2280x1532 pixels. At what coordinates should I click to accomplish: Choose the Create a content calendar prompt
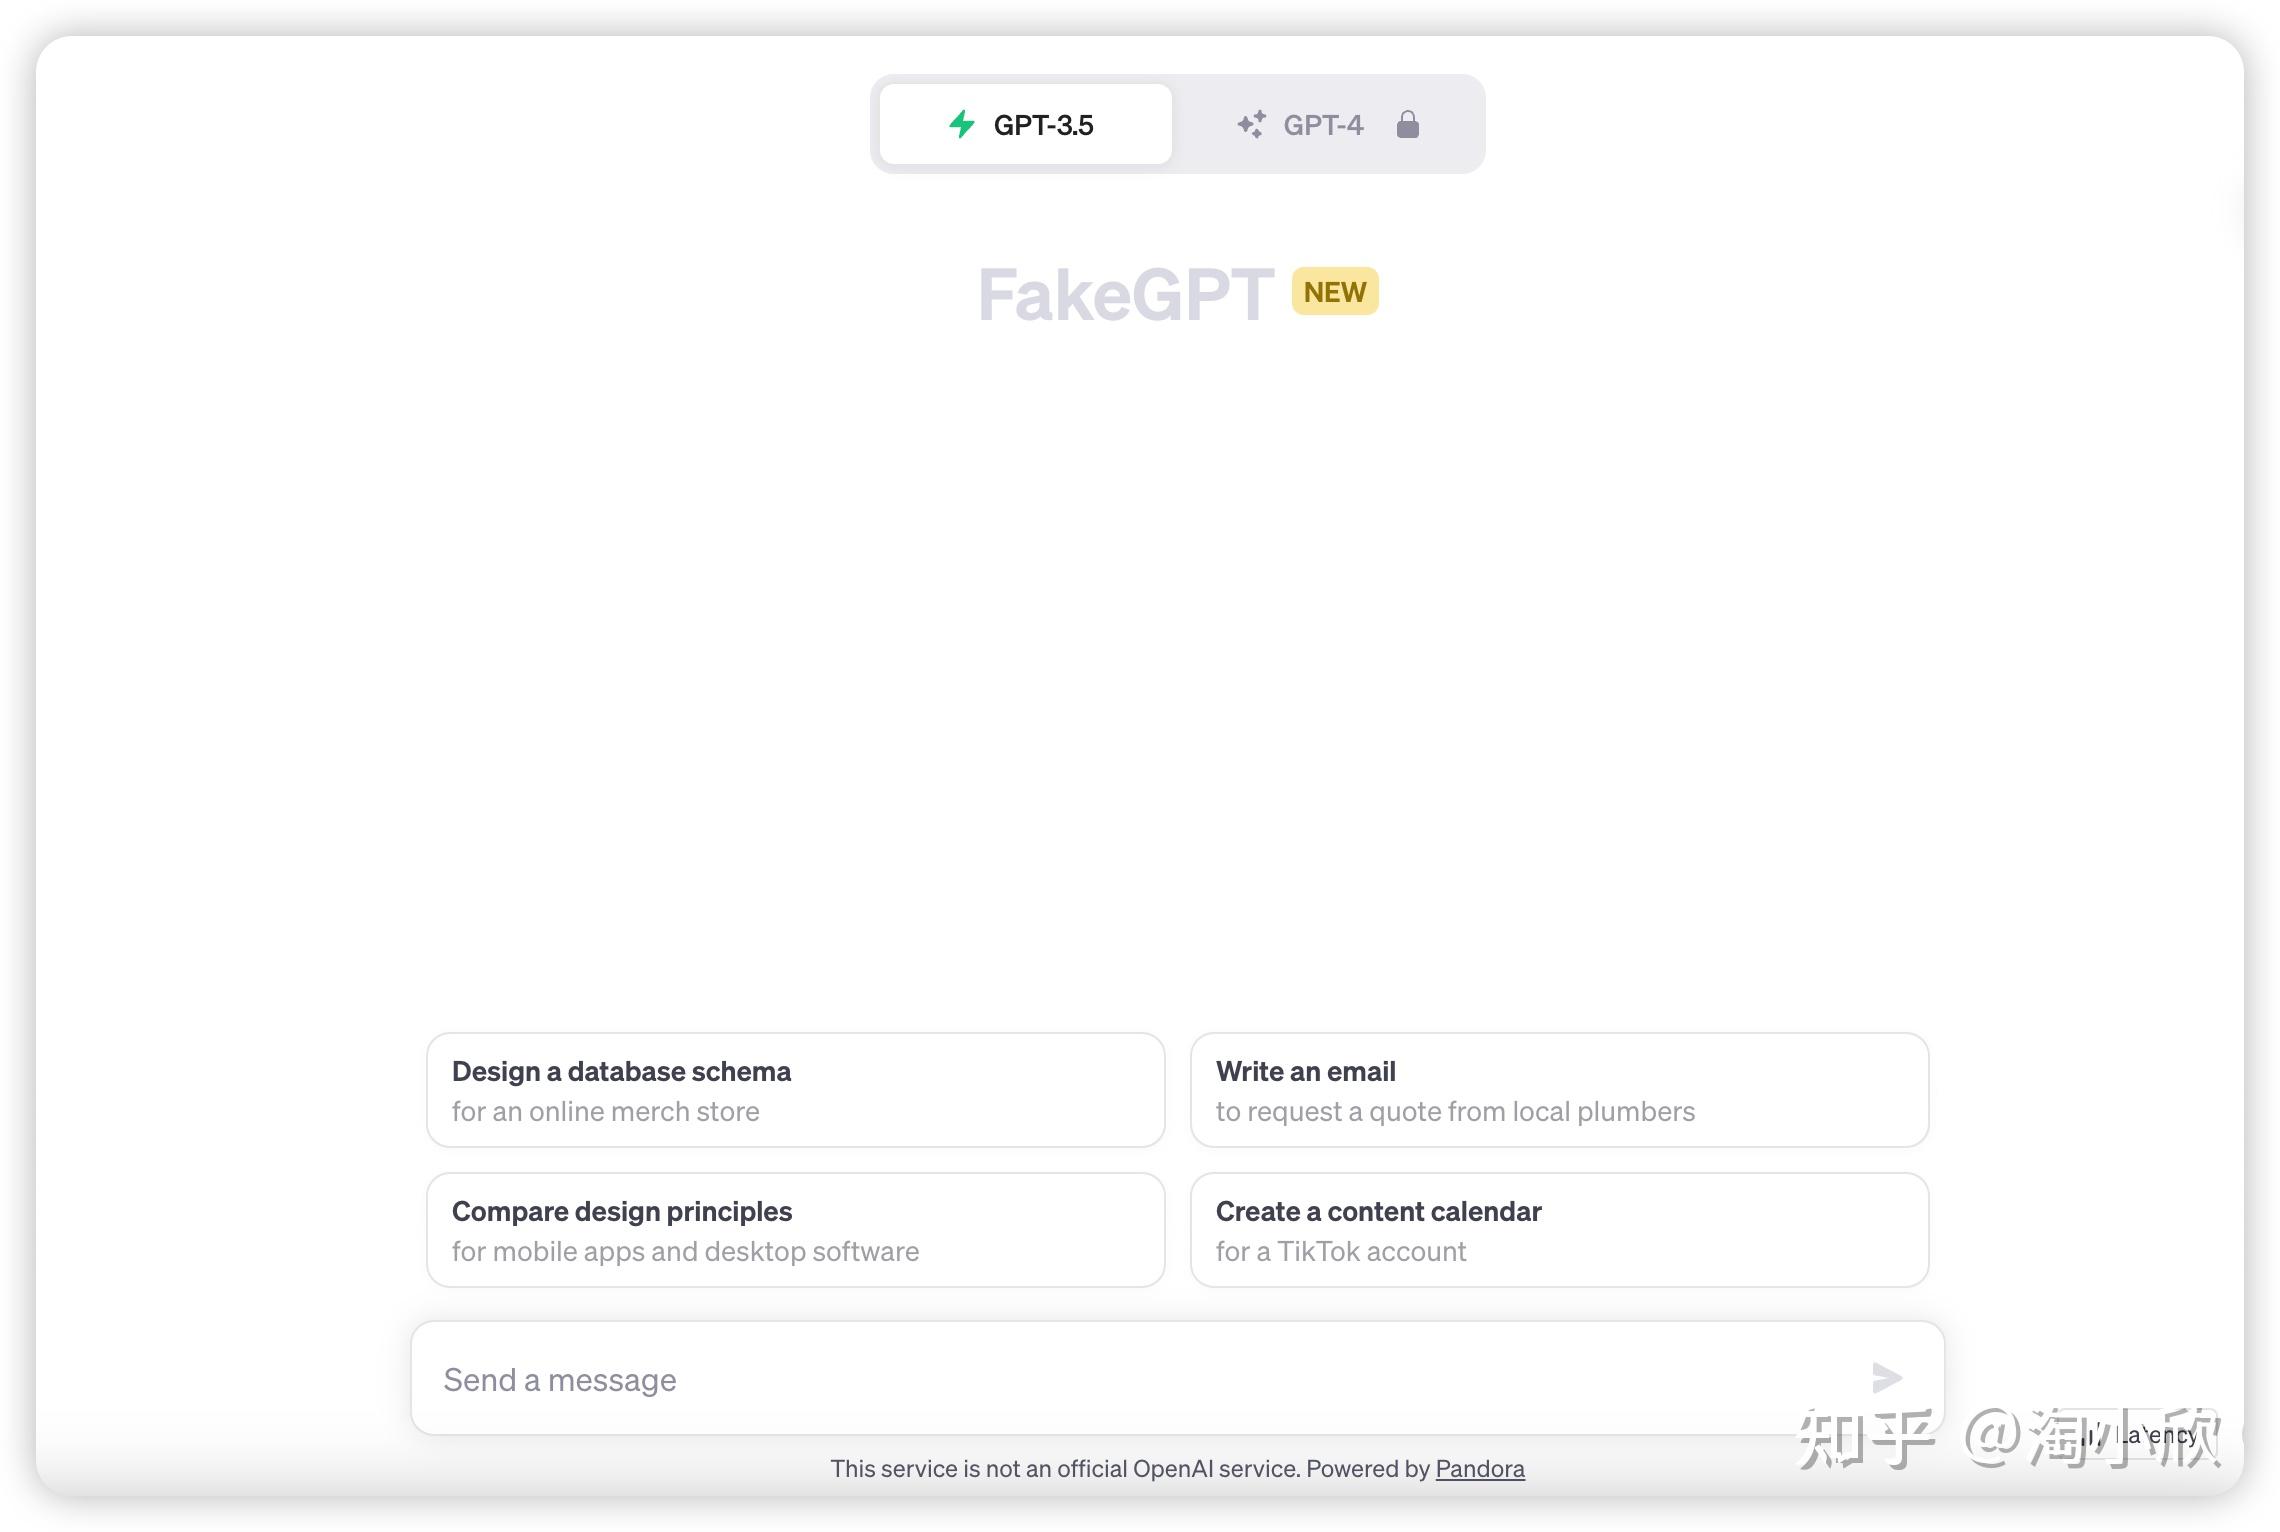[1559, 1230]
